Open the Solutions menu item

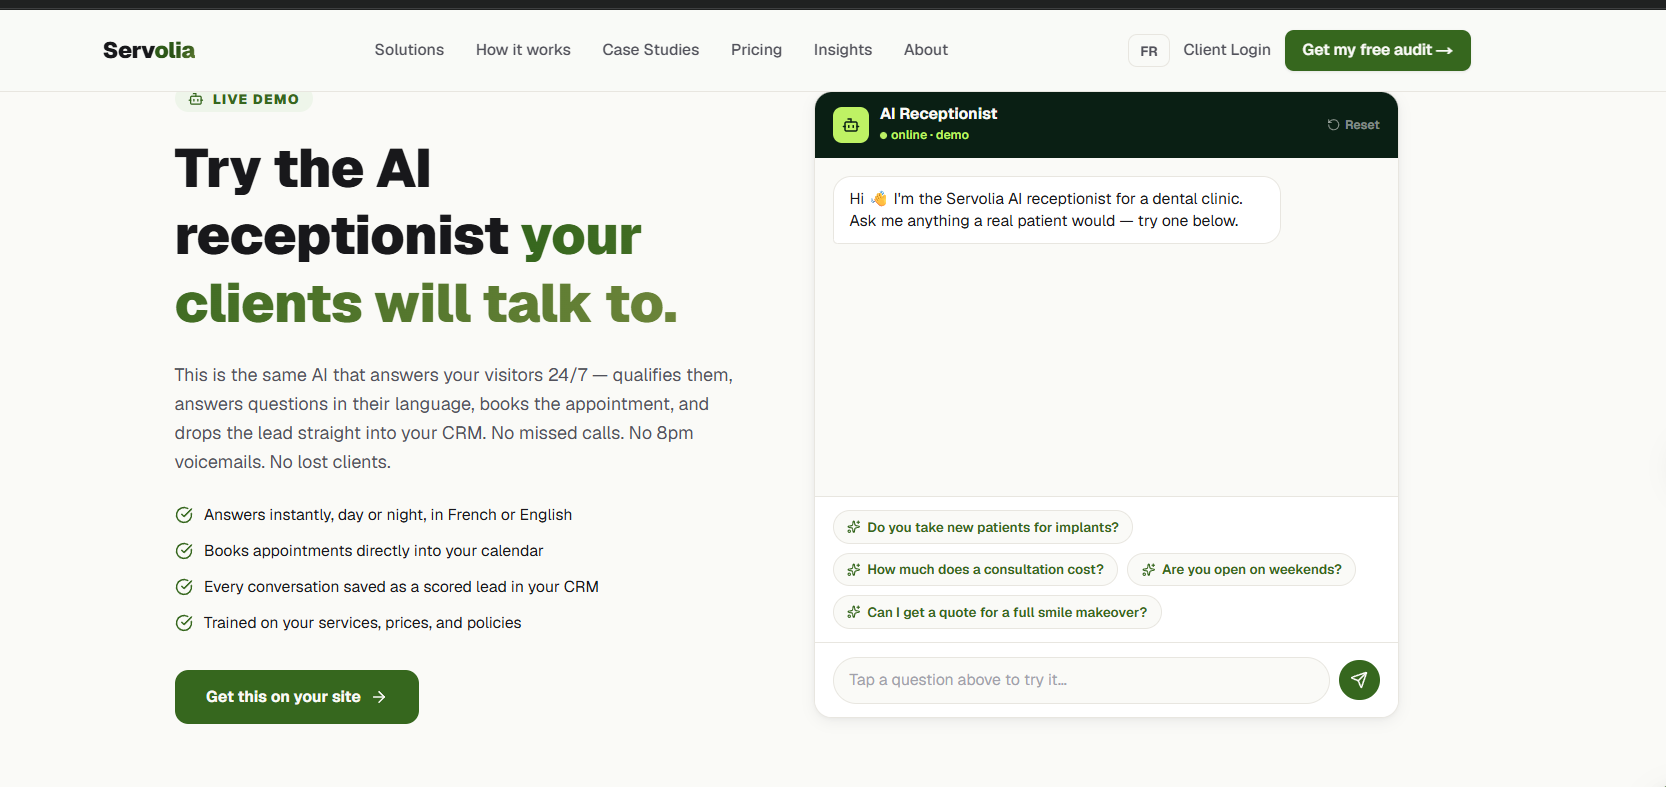pyautogui.click(x=409, y=50)
